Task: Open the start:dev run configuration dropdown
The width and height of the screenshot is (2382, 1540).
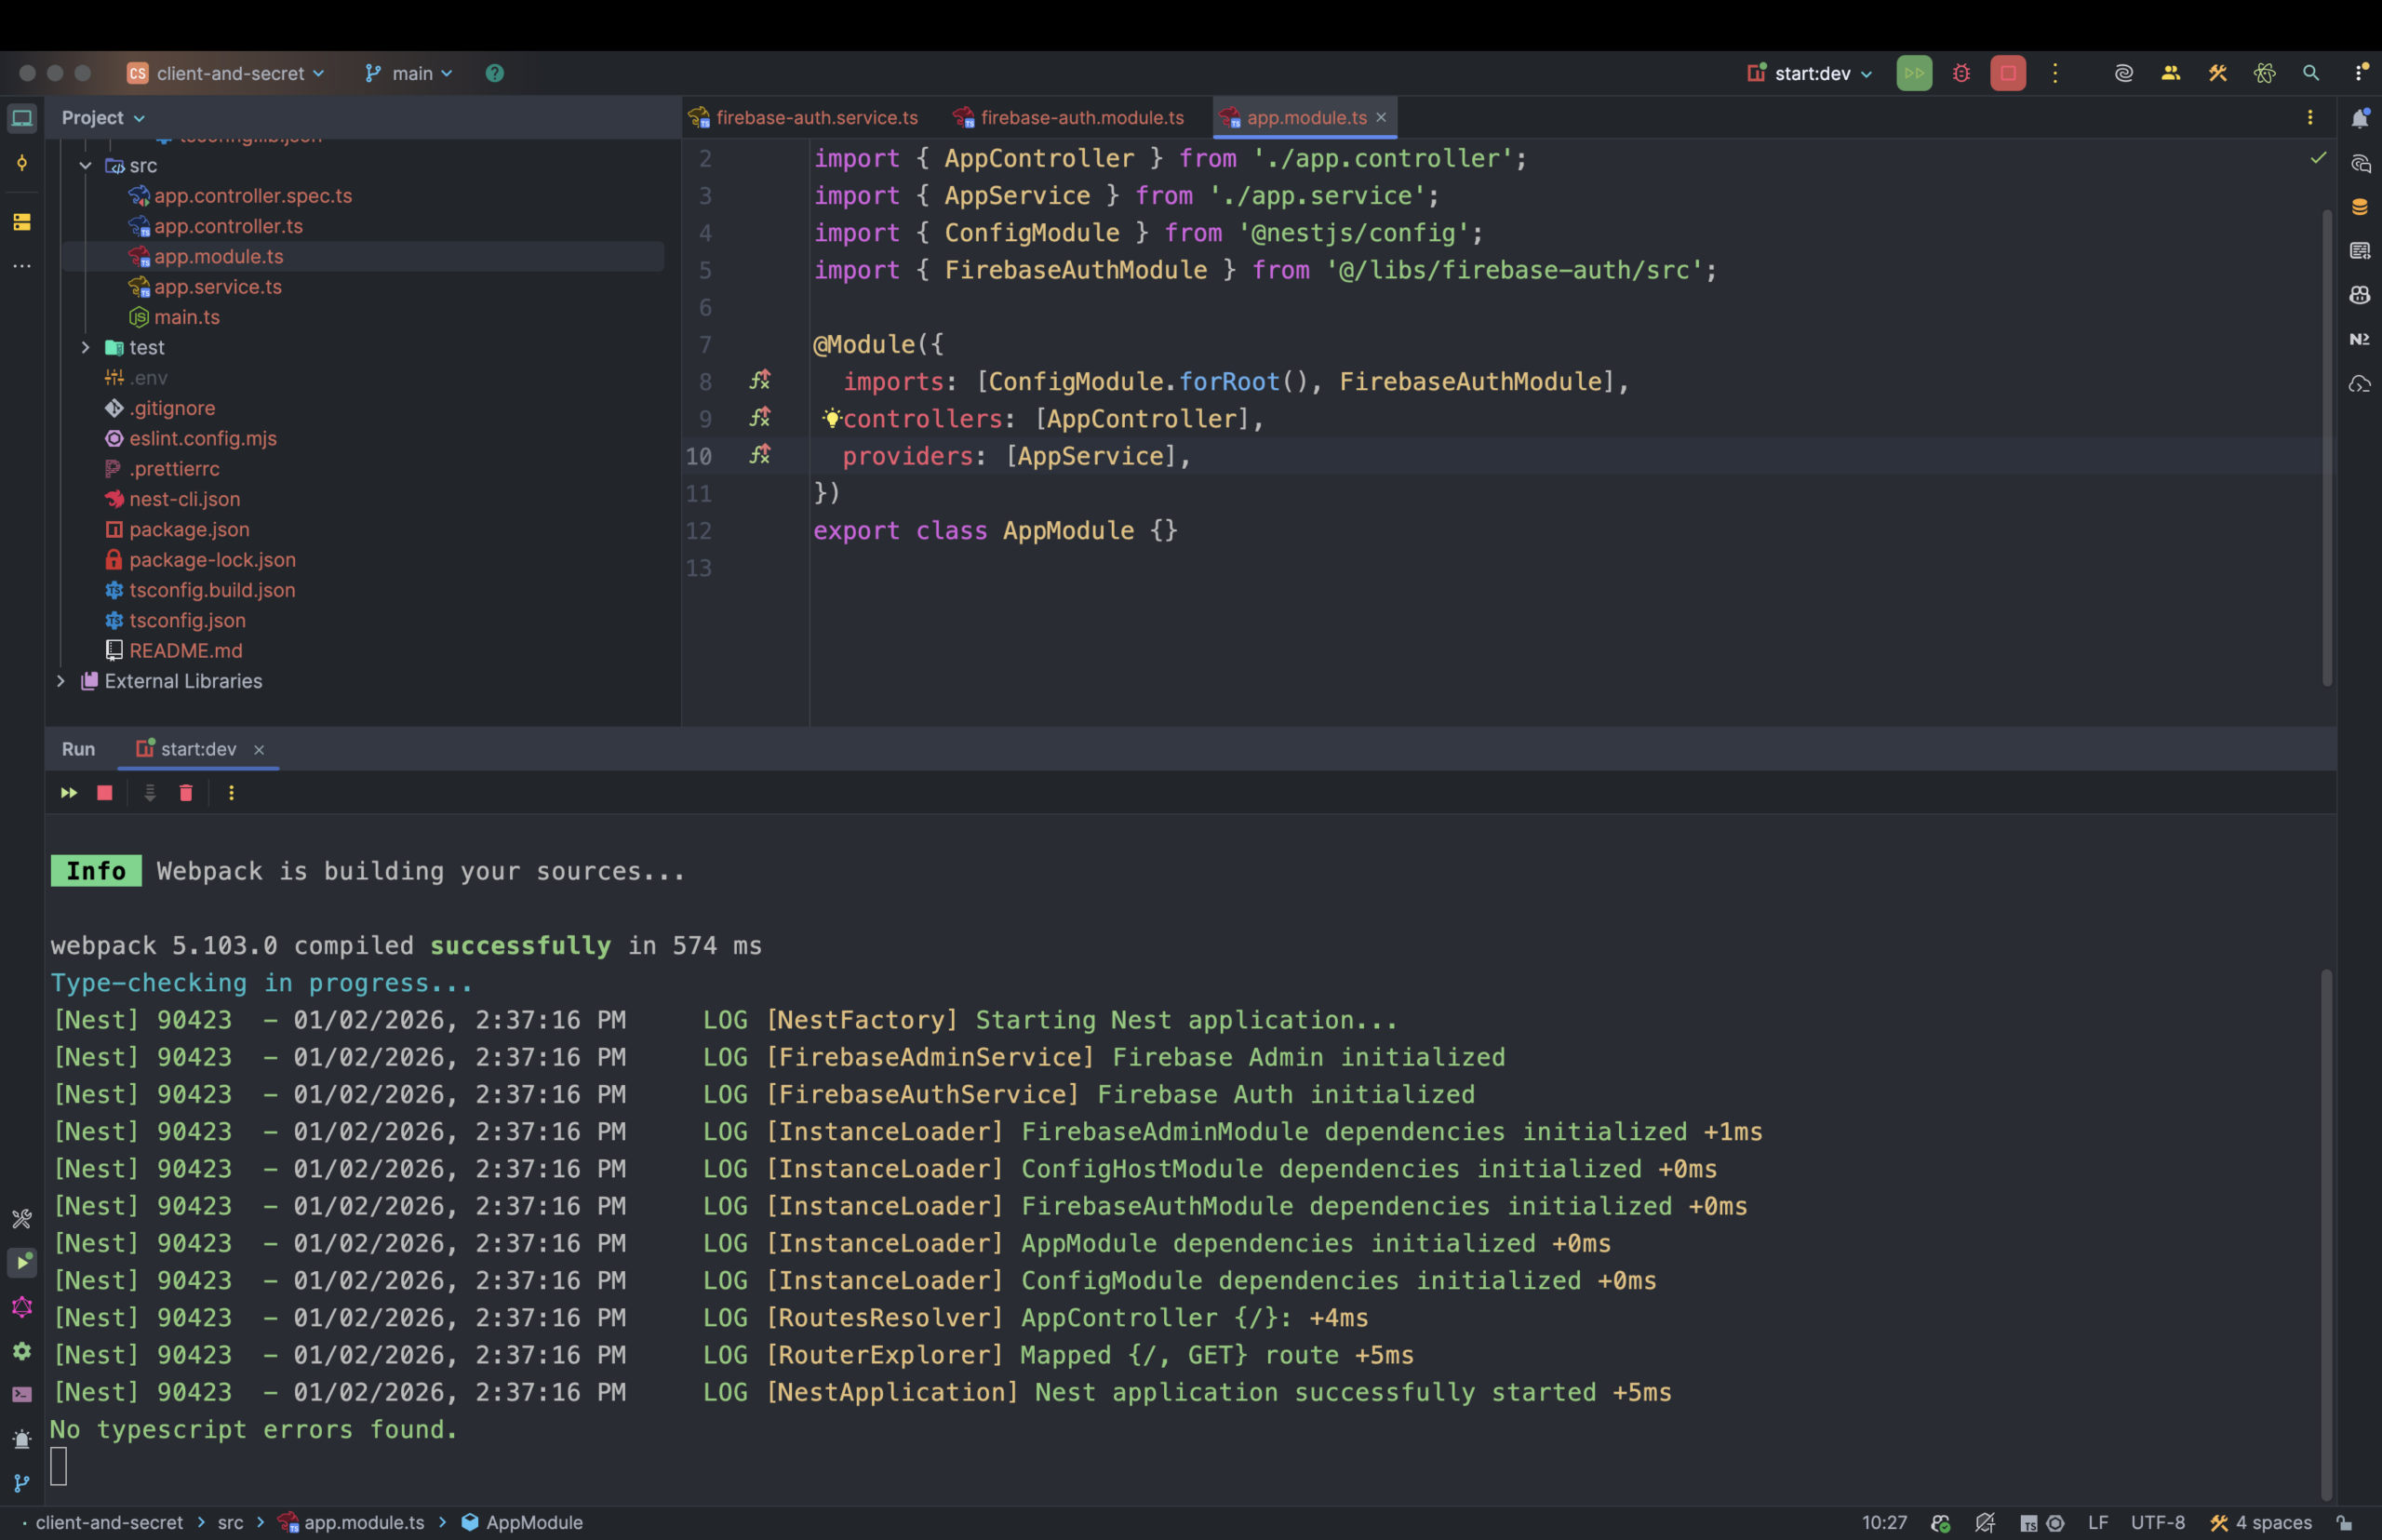Action: point(1811,73)
